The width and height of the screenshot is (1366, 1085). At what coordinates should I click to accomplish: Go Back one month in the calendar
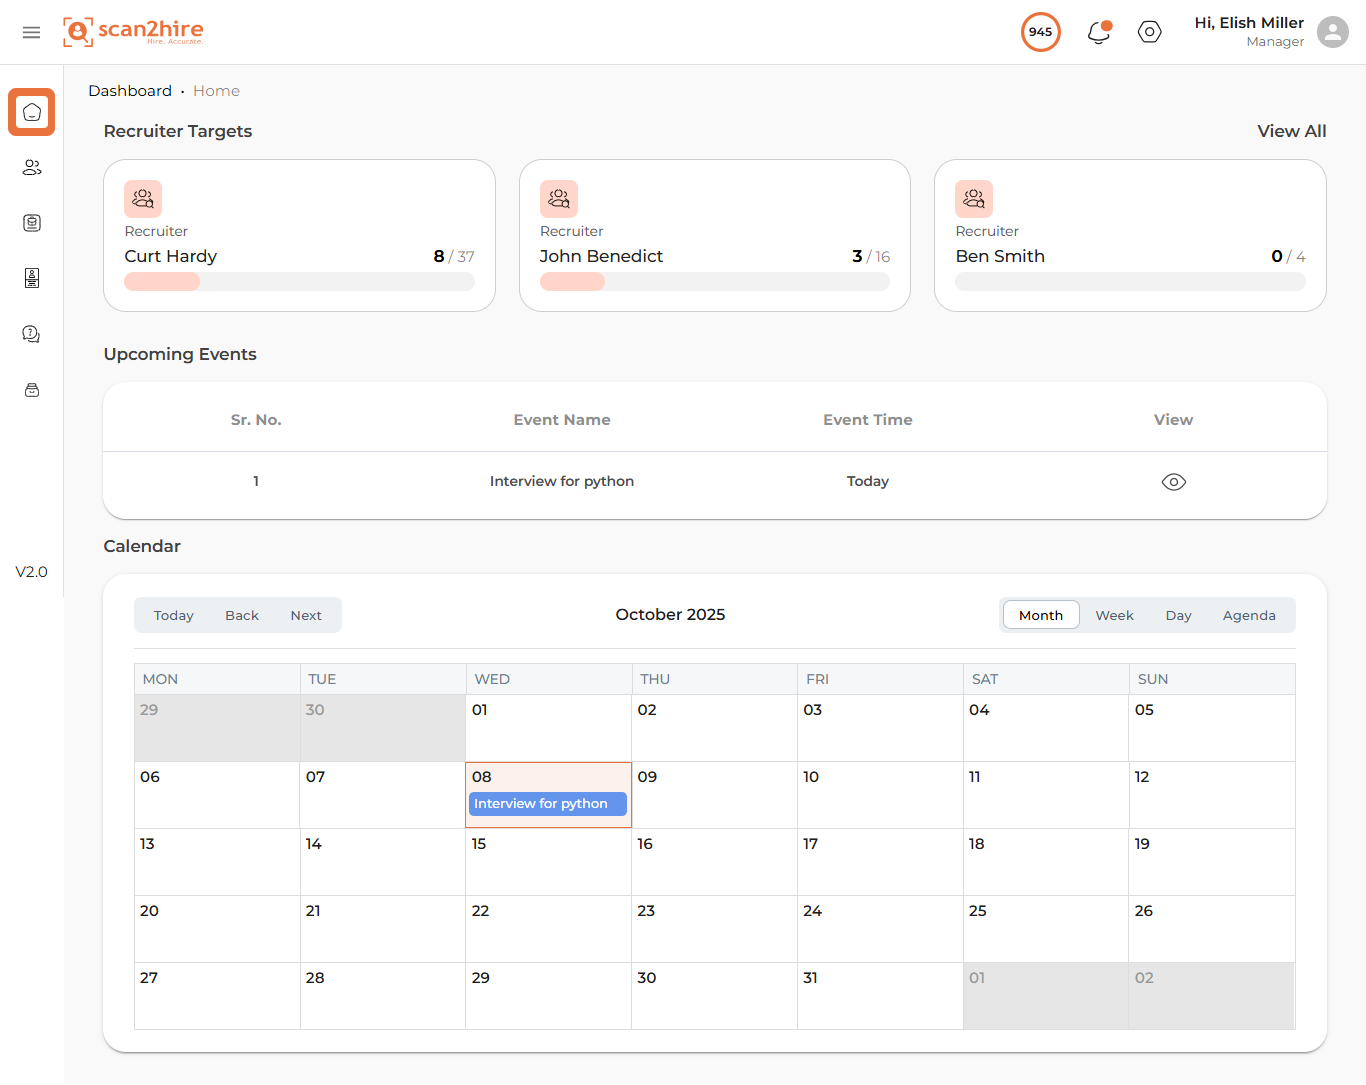(242, 615)
